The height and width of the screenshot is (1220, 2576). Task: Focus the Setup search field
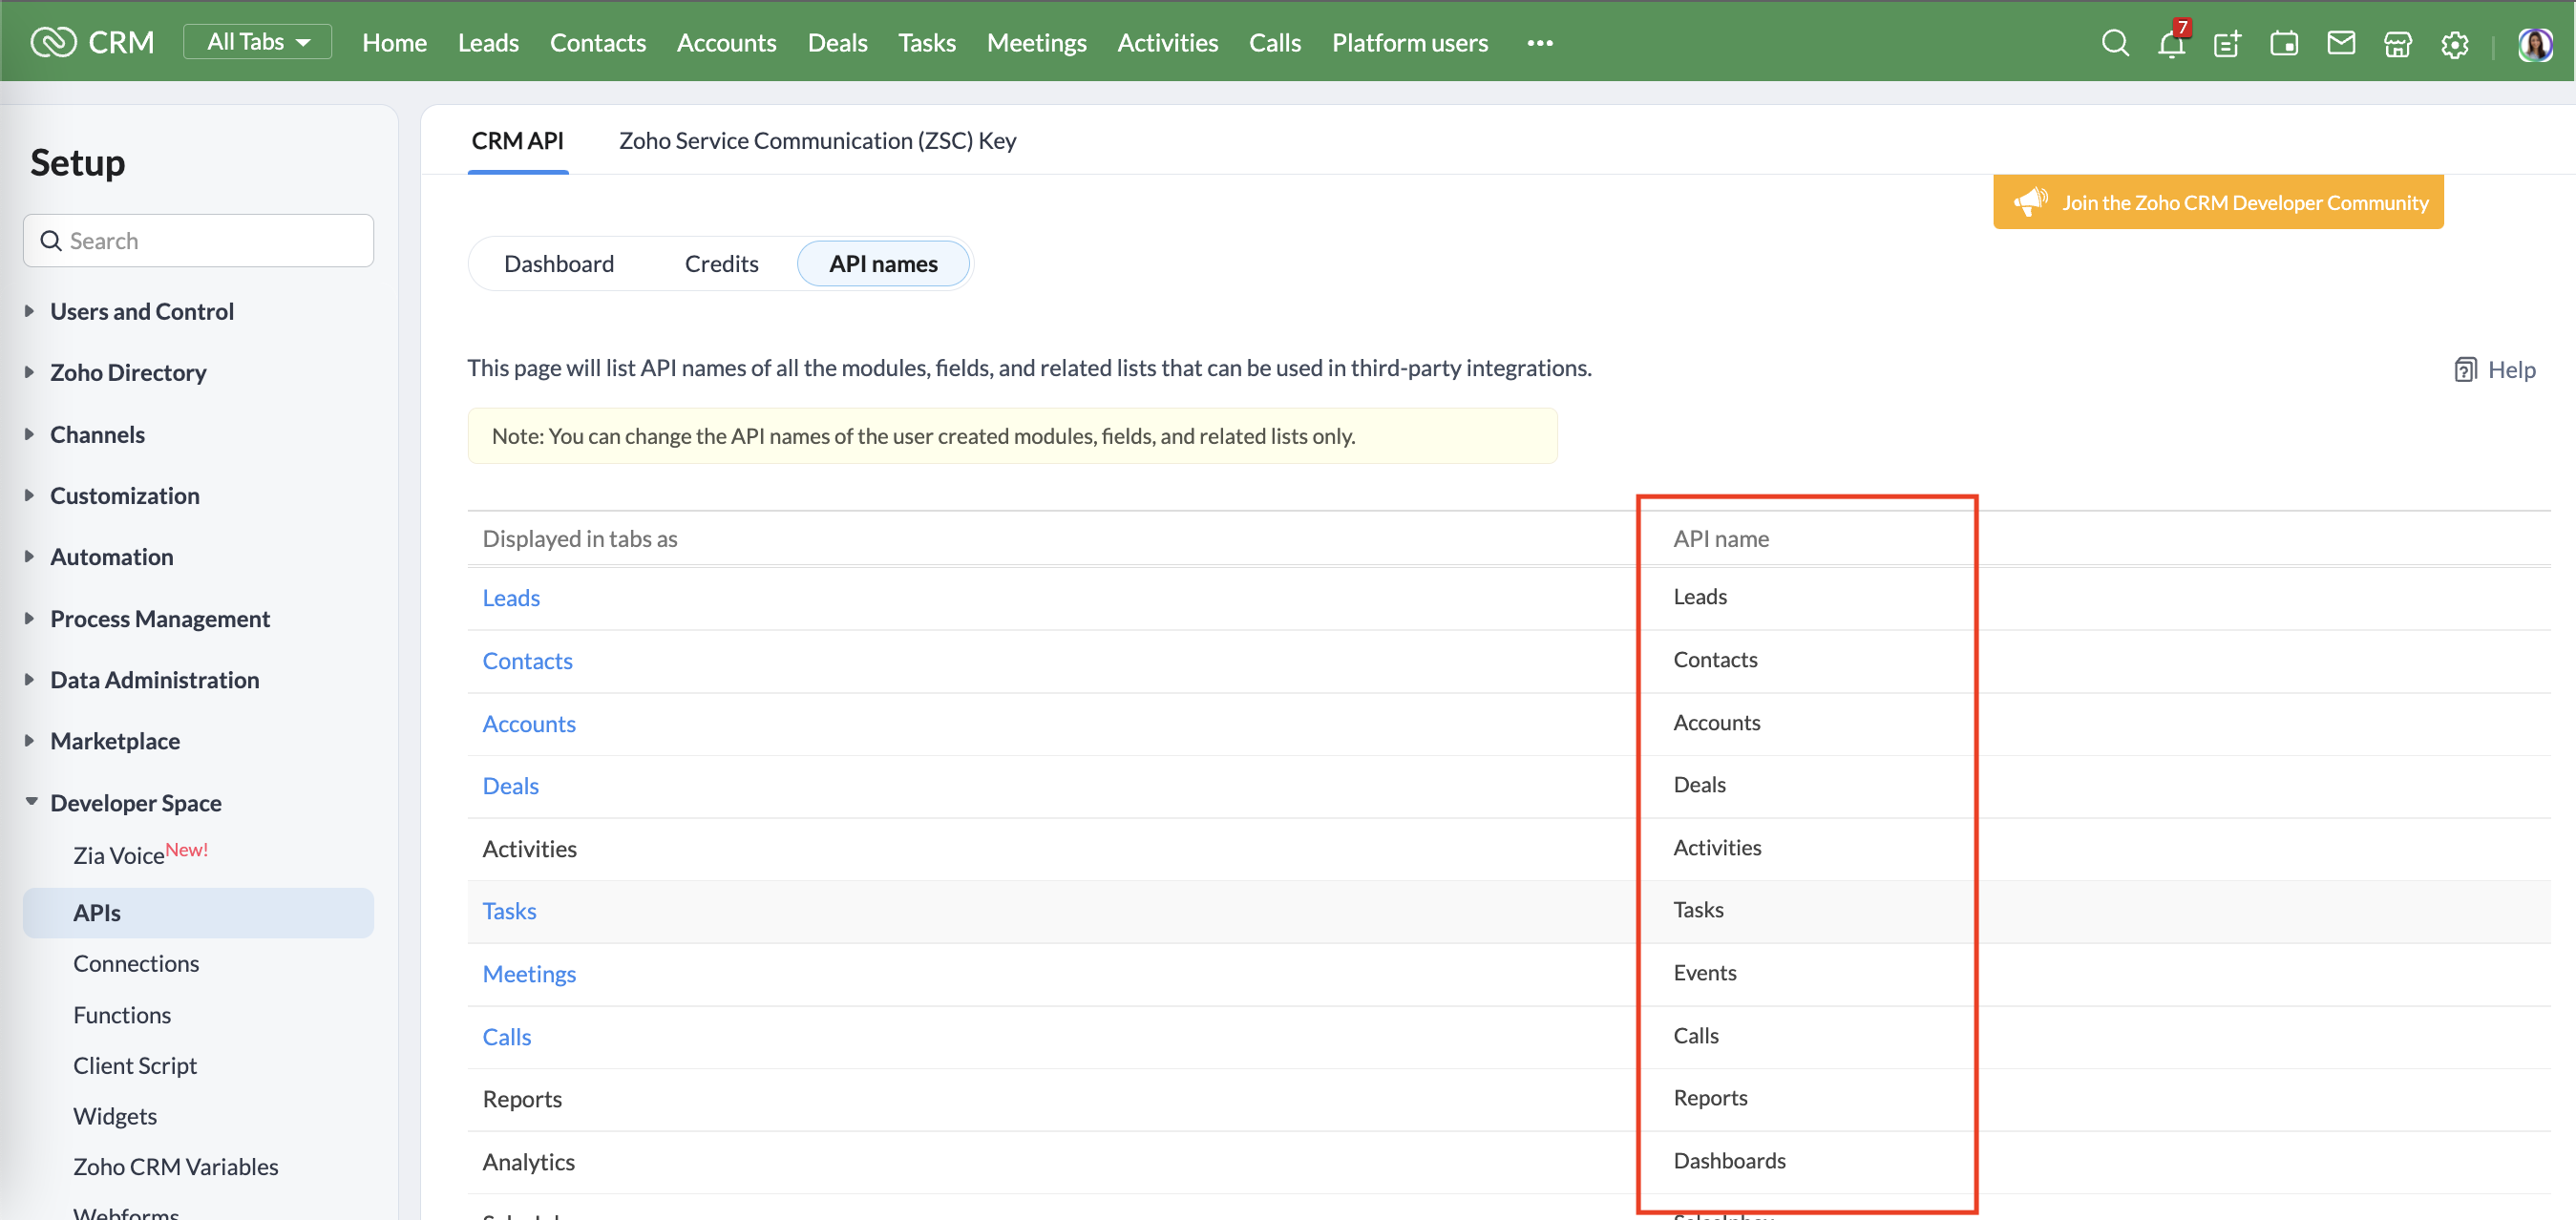pyautogui.click(x=198, y=241)
